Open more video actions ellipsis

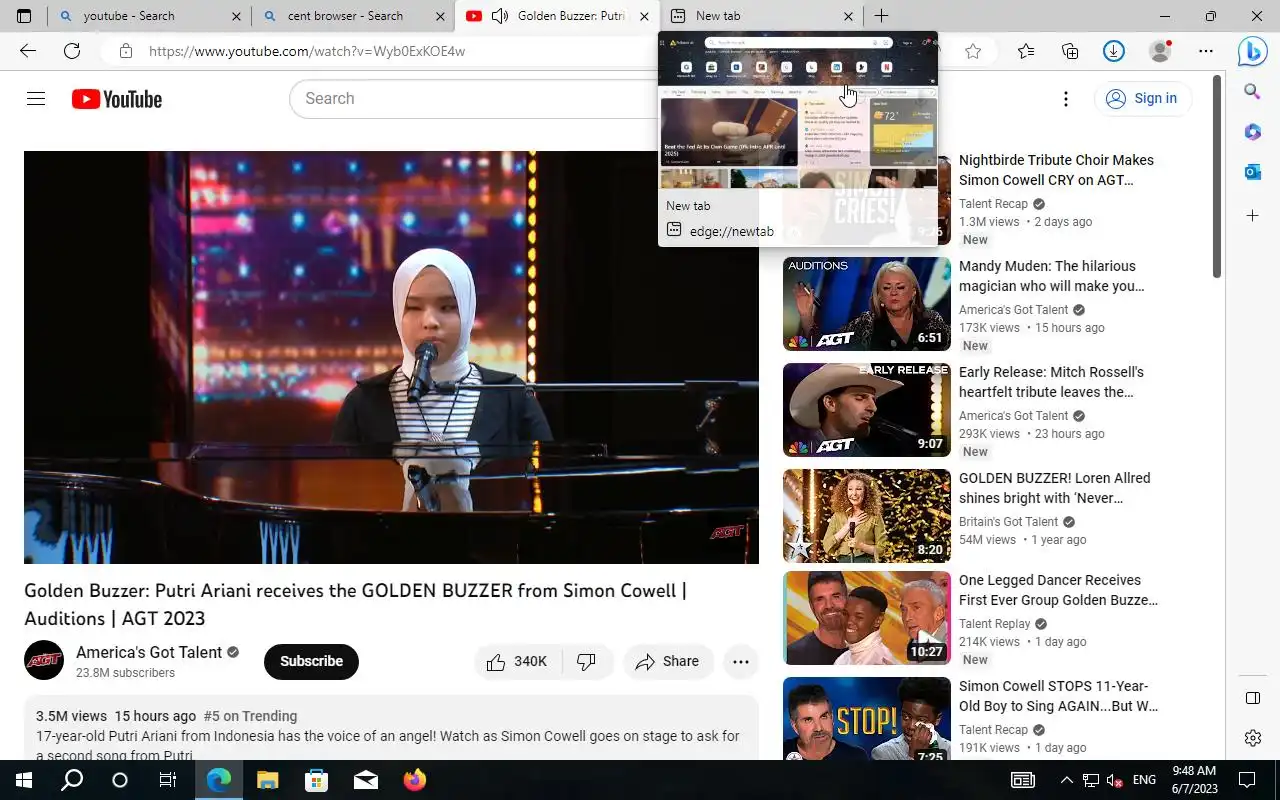point(741,662)
